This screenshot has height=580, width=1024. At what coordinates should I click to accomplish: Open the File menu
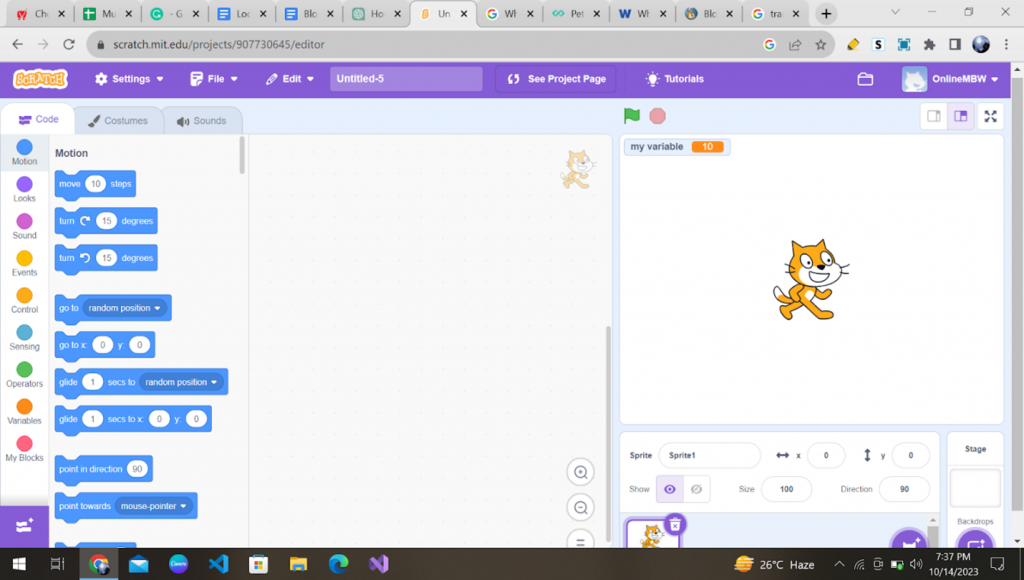(x=214, y=79)
